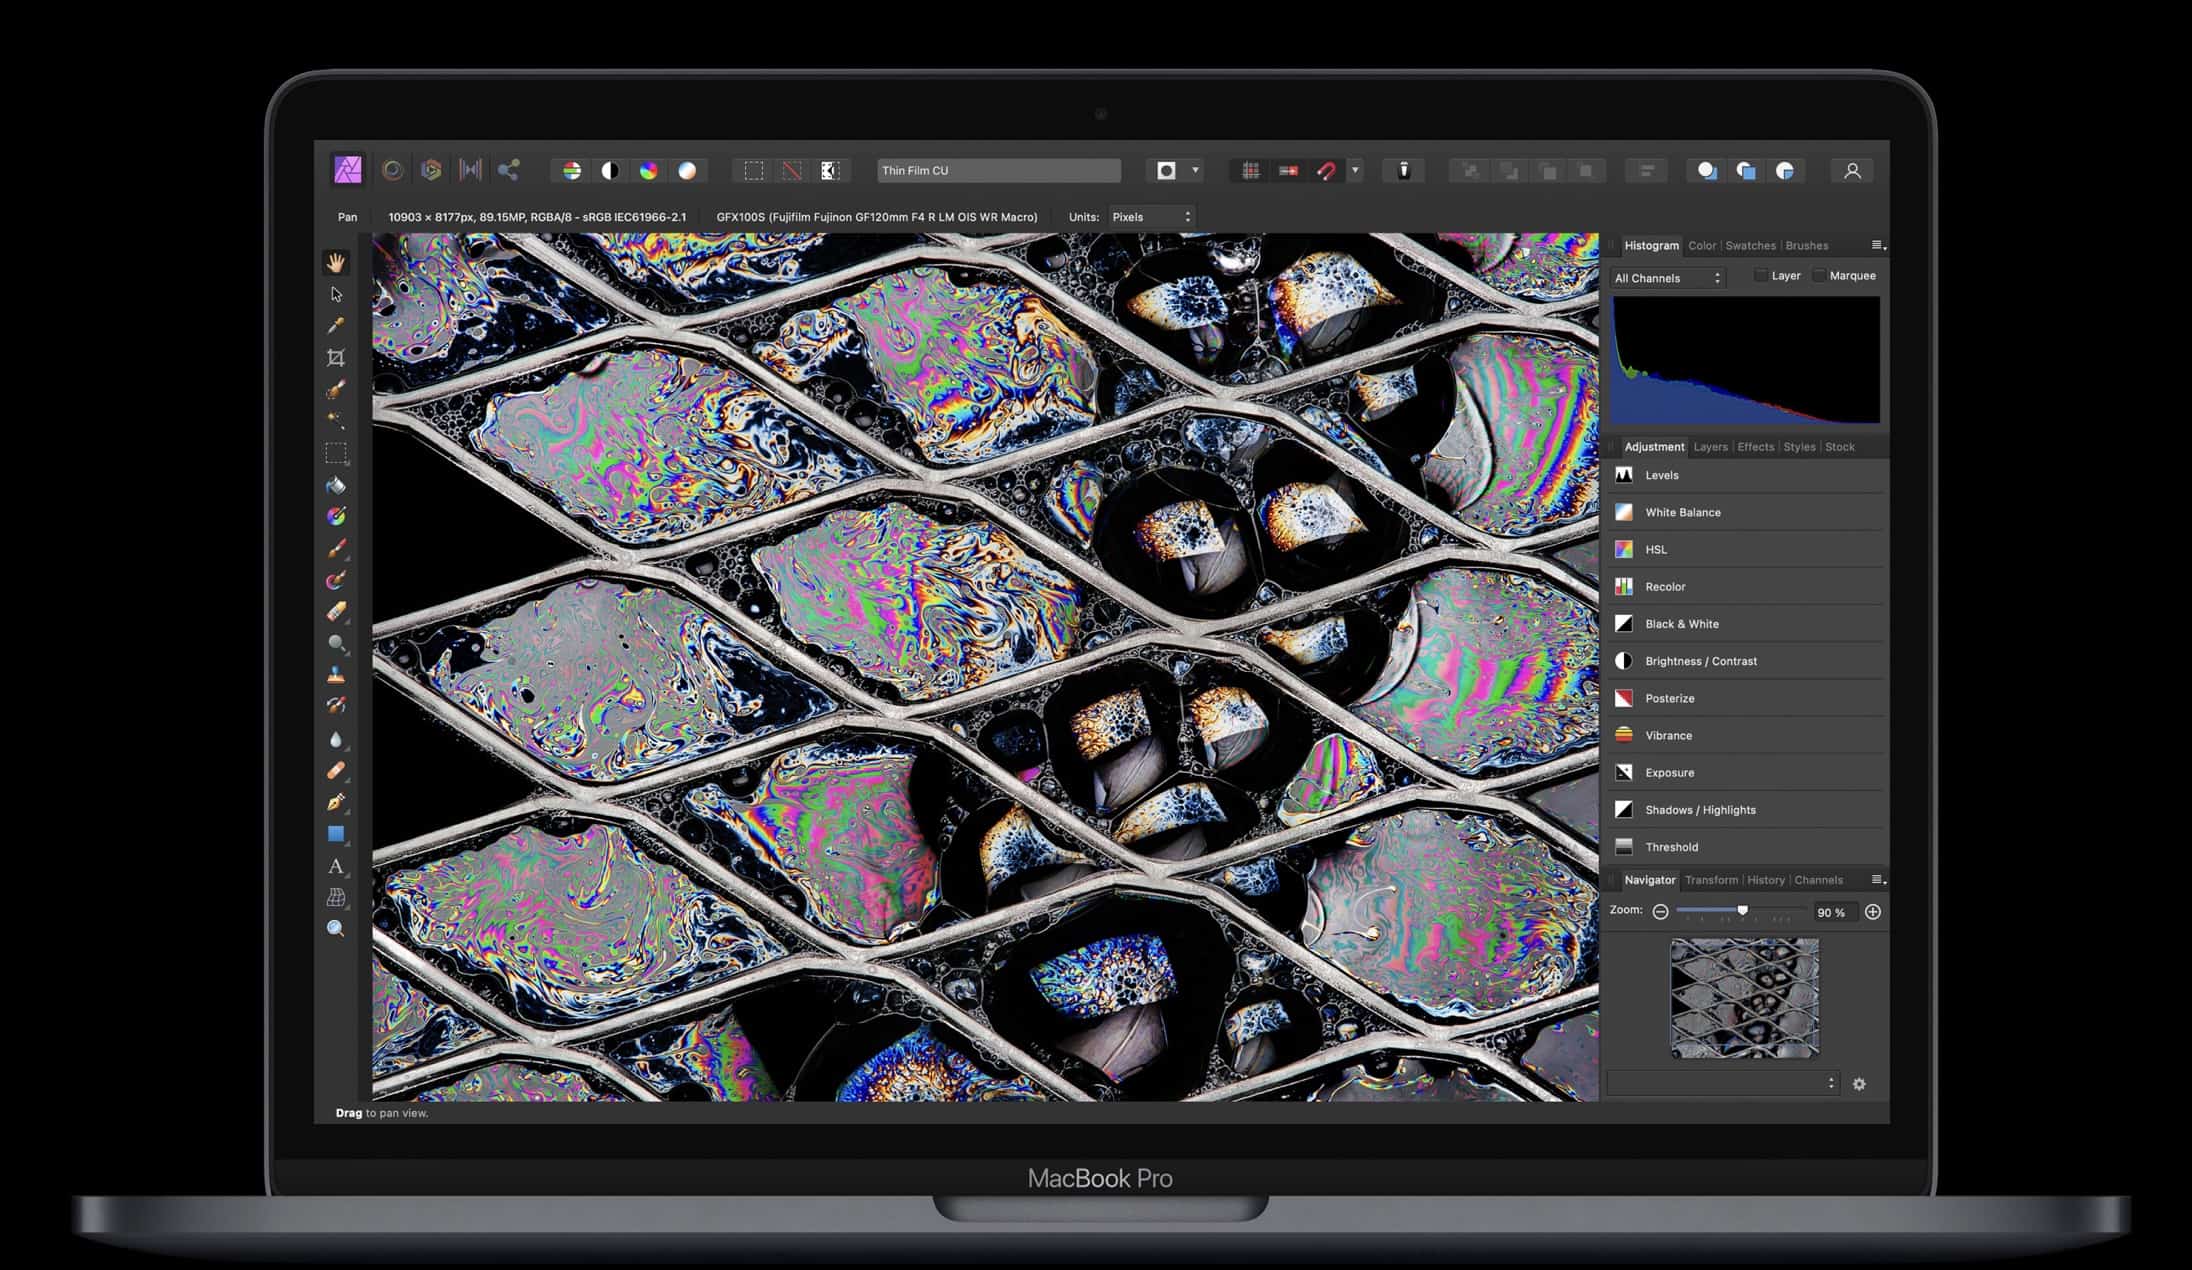2192x1270 pixels.
Task: Add a Shadows / Highlights adjustment
Action: click(1748, 810)
